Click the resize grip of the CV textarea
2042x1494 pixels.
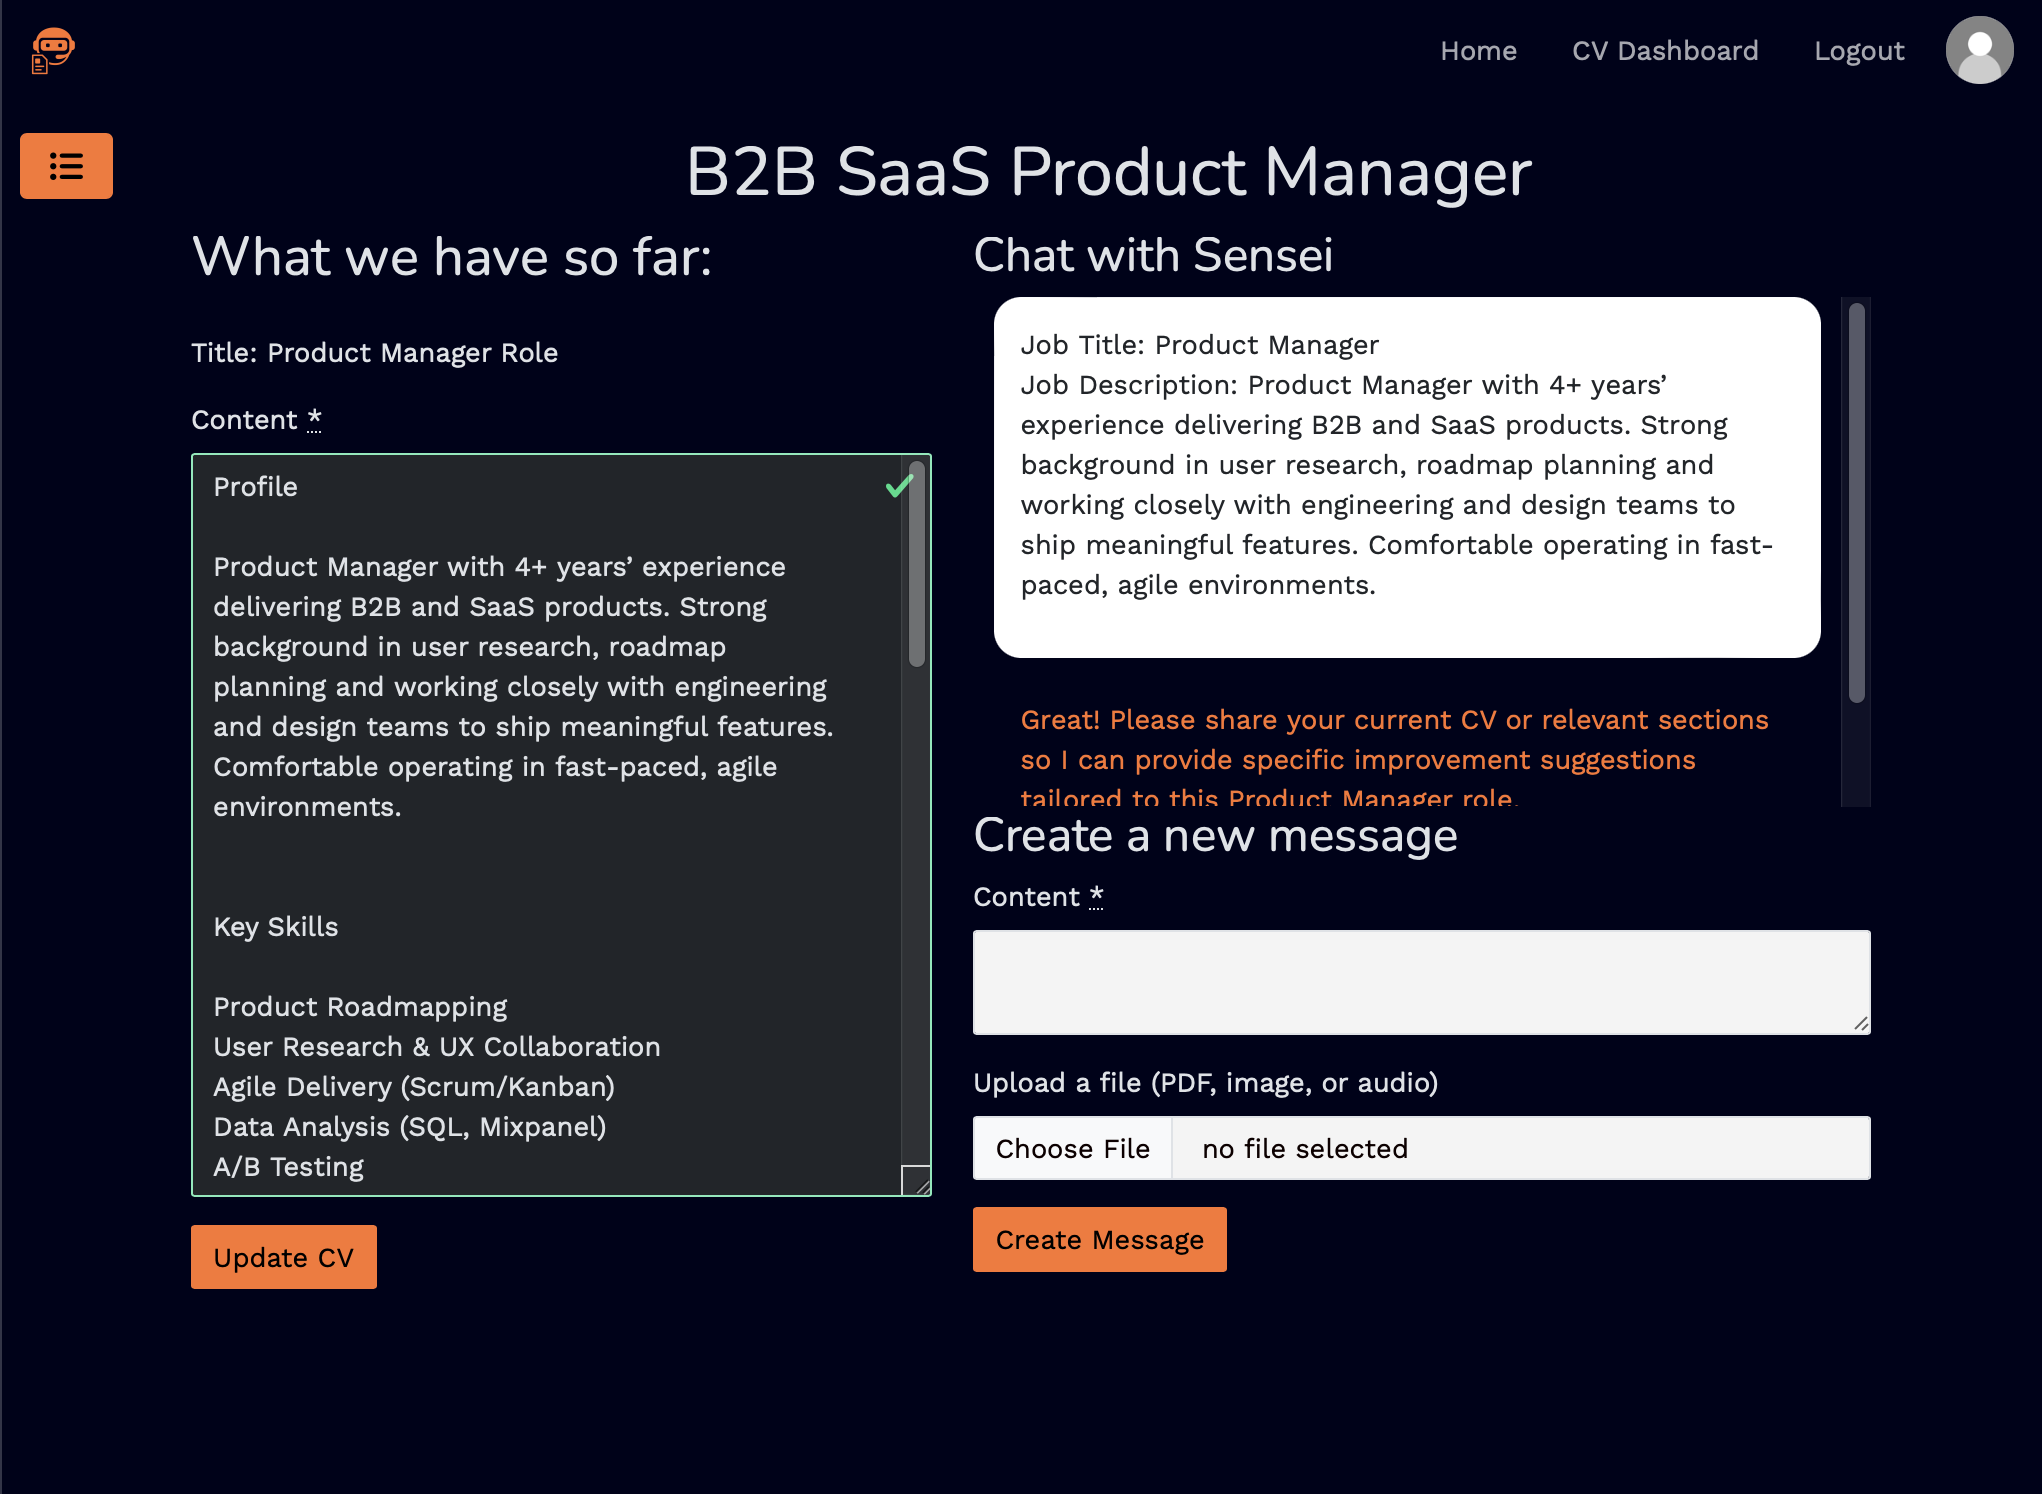point(917,1182)
